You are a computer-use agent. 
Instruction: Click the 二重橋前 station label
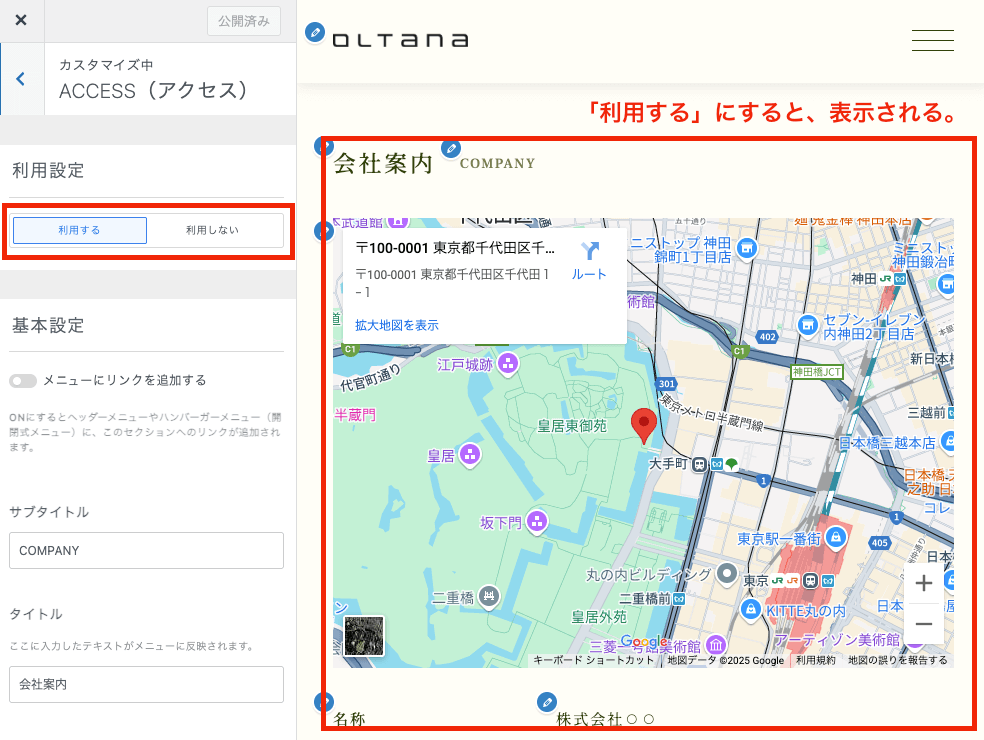(645, 599)
